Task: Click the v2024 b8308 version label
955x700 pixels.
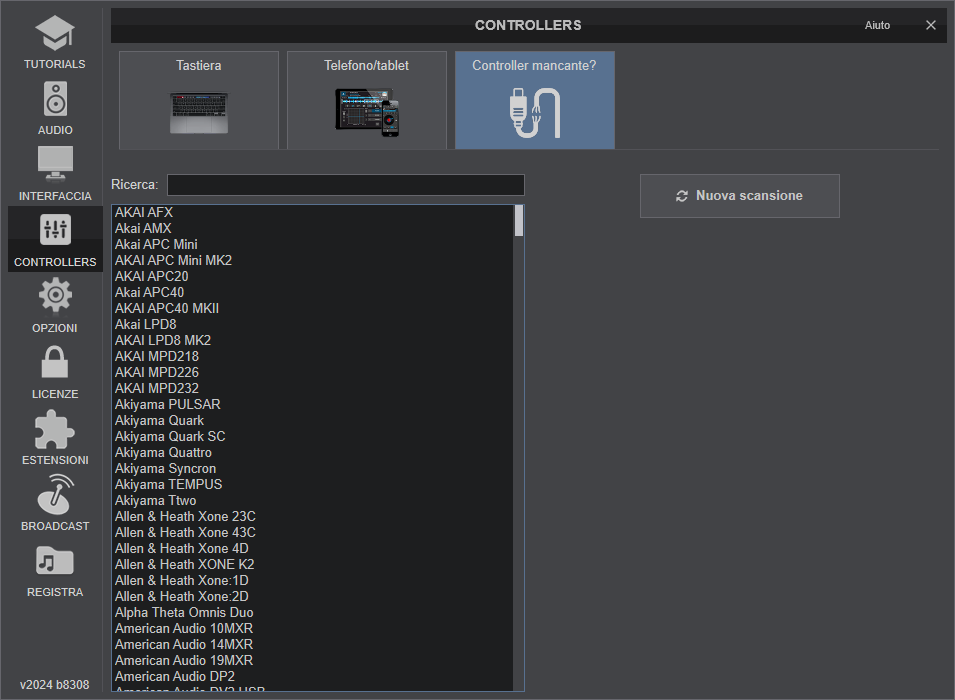Action: tap(55, 685)
